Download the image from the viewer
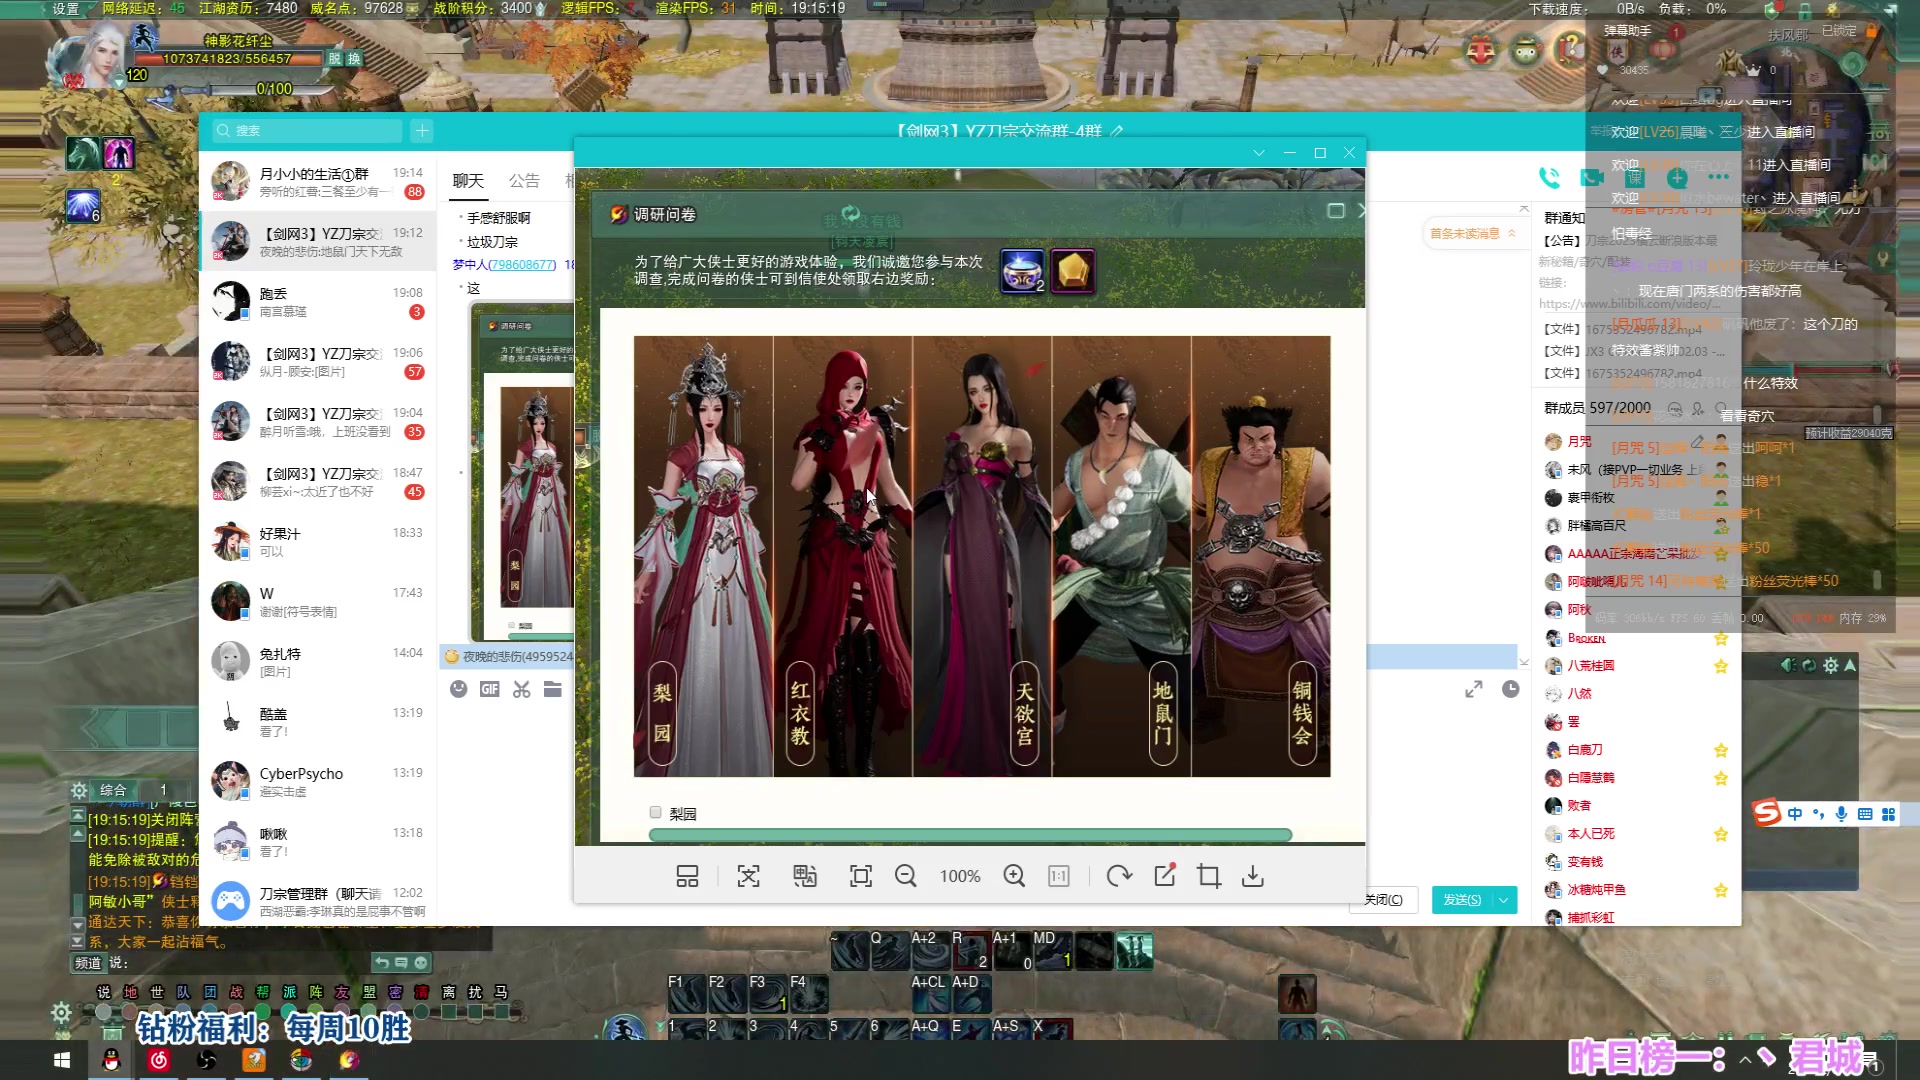The image size is (1920, 1080). click(1253, 876)
